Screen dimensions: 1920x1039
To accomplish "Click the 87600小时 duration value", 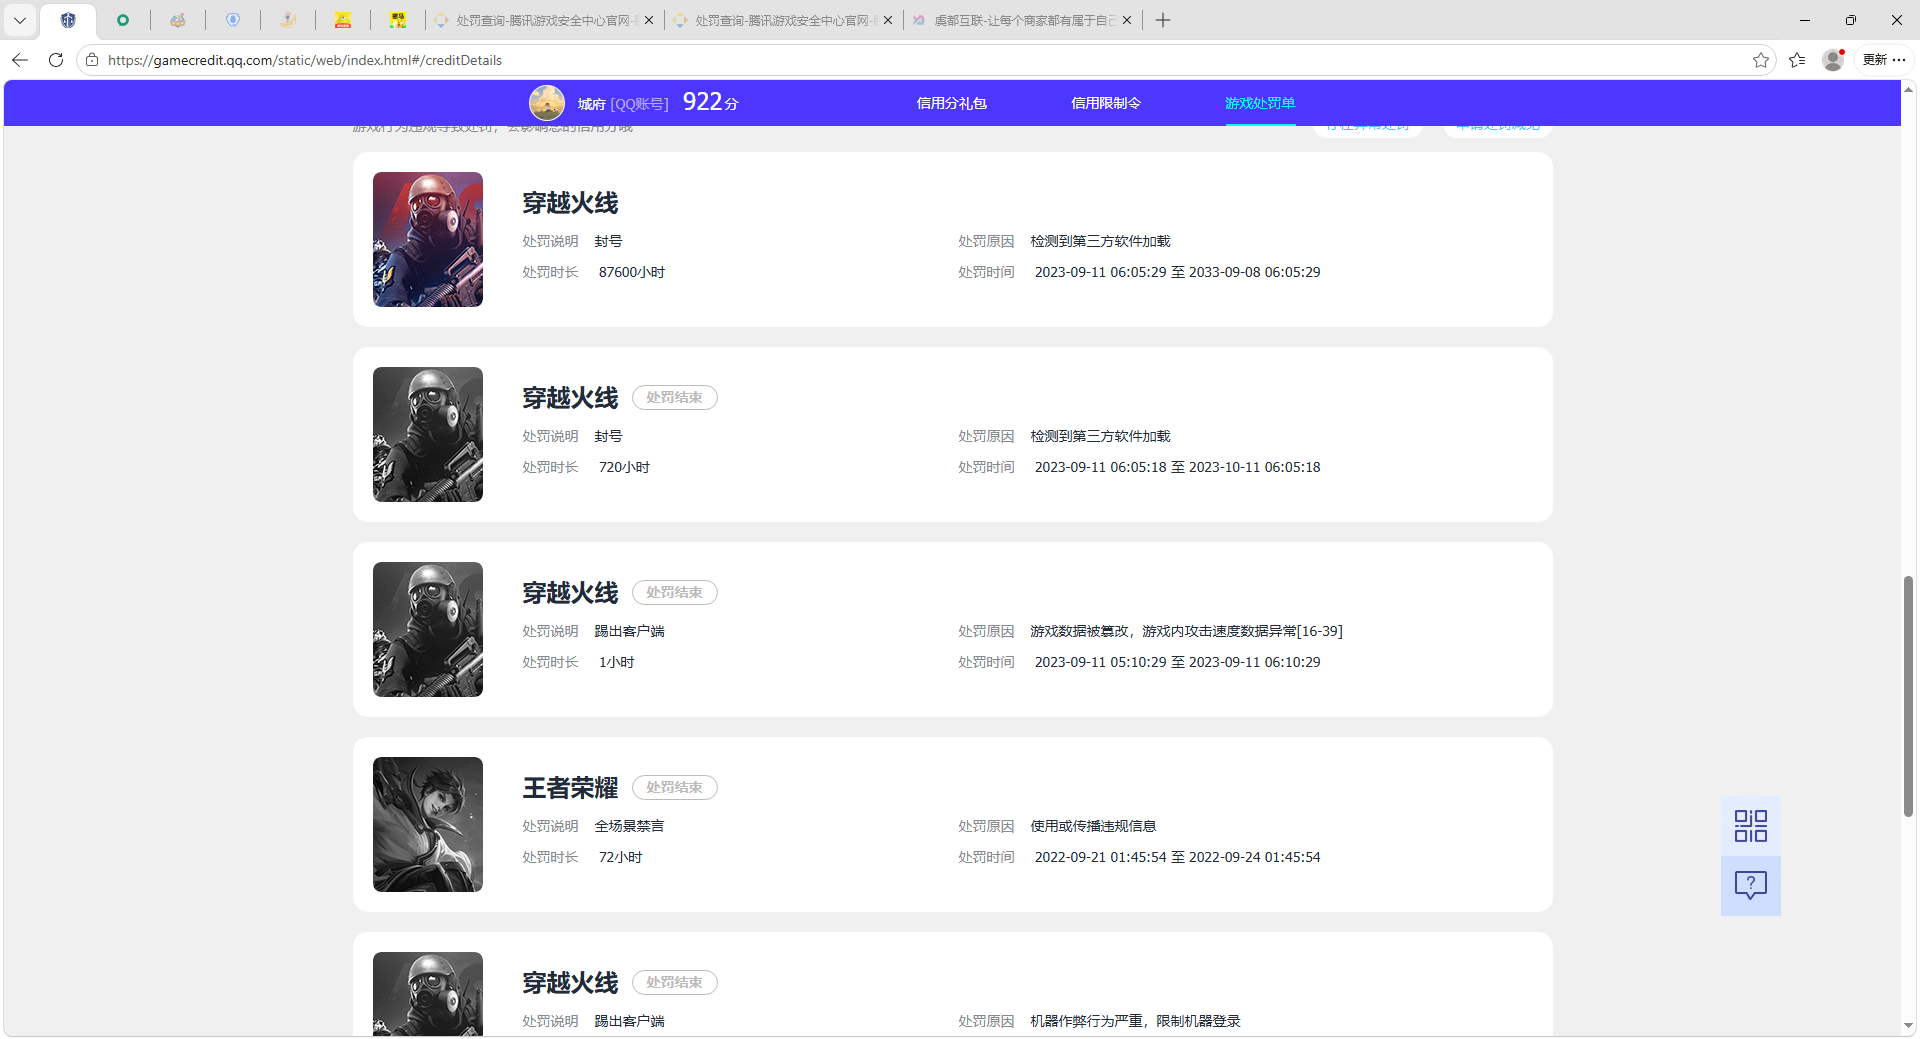I will click(x=632, y=272).
